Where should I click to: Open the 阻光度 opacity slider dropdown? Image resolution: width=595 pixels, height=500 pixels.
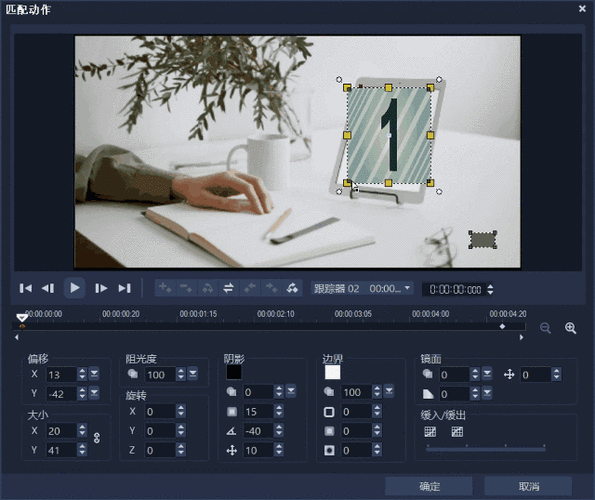[193, 374]
